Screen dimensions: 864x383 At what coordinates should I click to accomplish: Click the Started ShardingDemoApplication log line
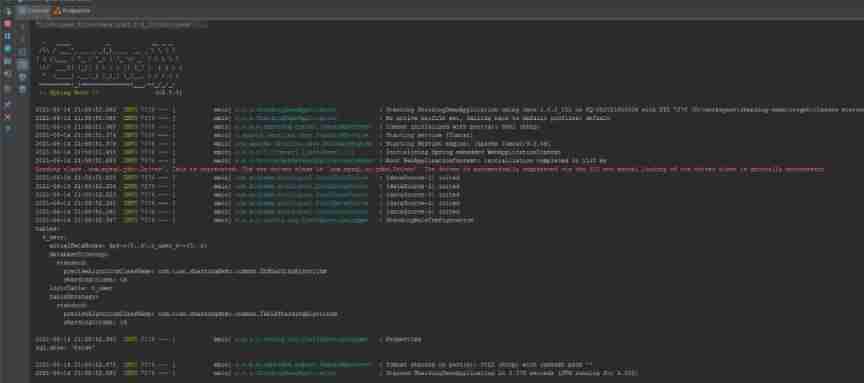[336, 373]
